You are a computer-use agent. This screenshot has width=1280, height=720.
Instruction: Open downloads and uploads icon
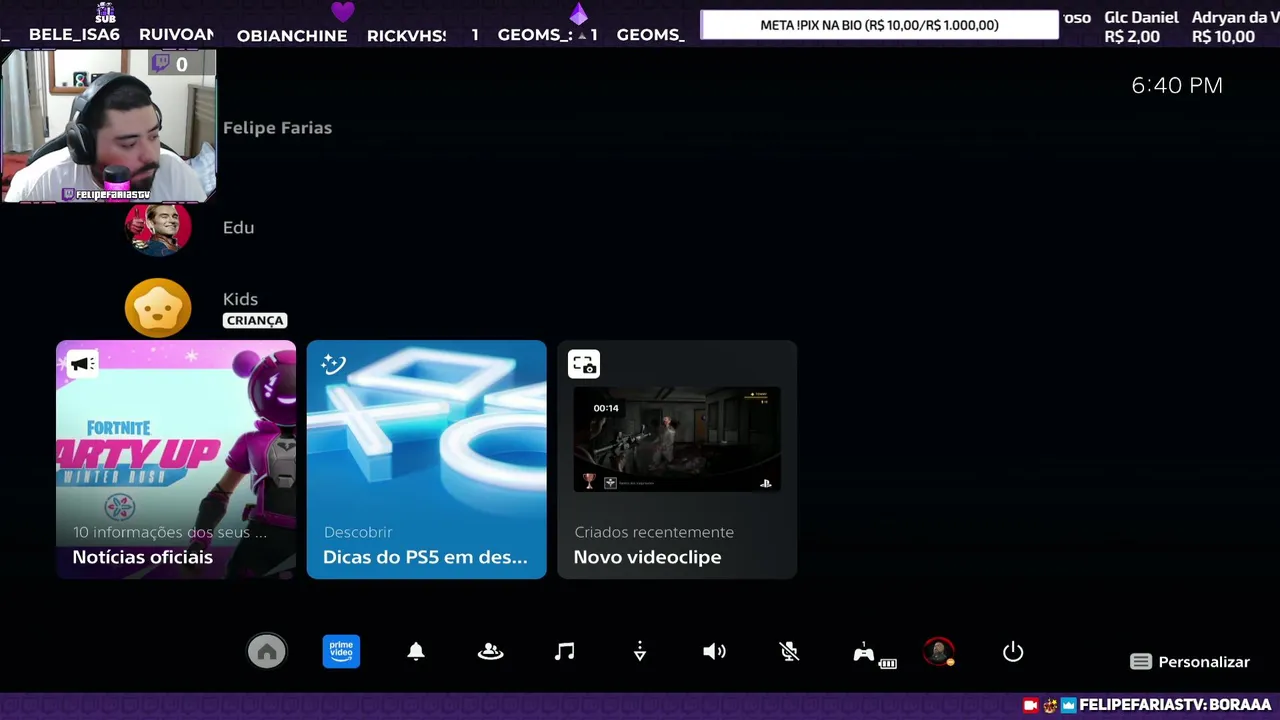[640, 652]
